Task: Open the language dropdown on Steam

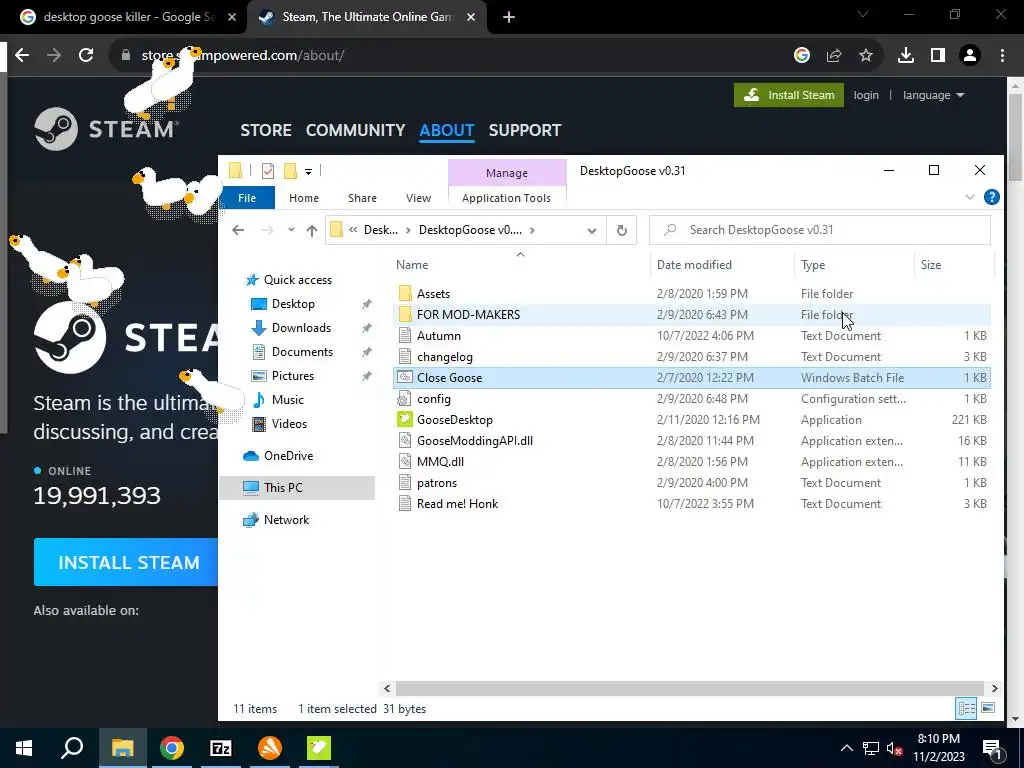Action: [x=933, y=95]
